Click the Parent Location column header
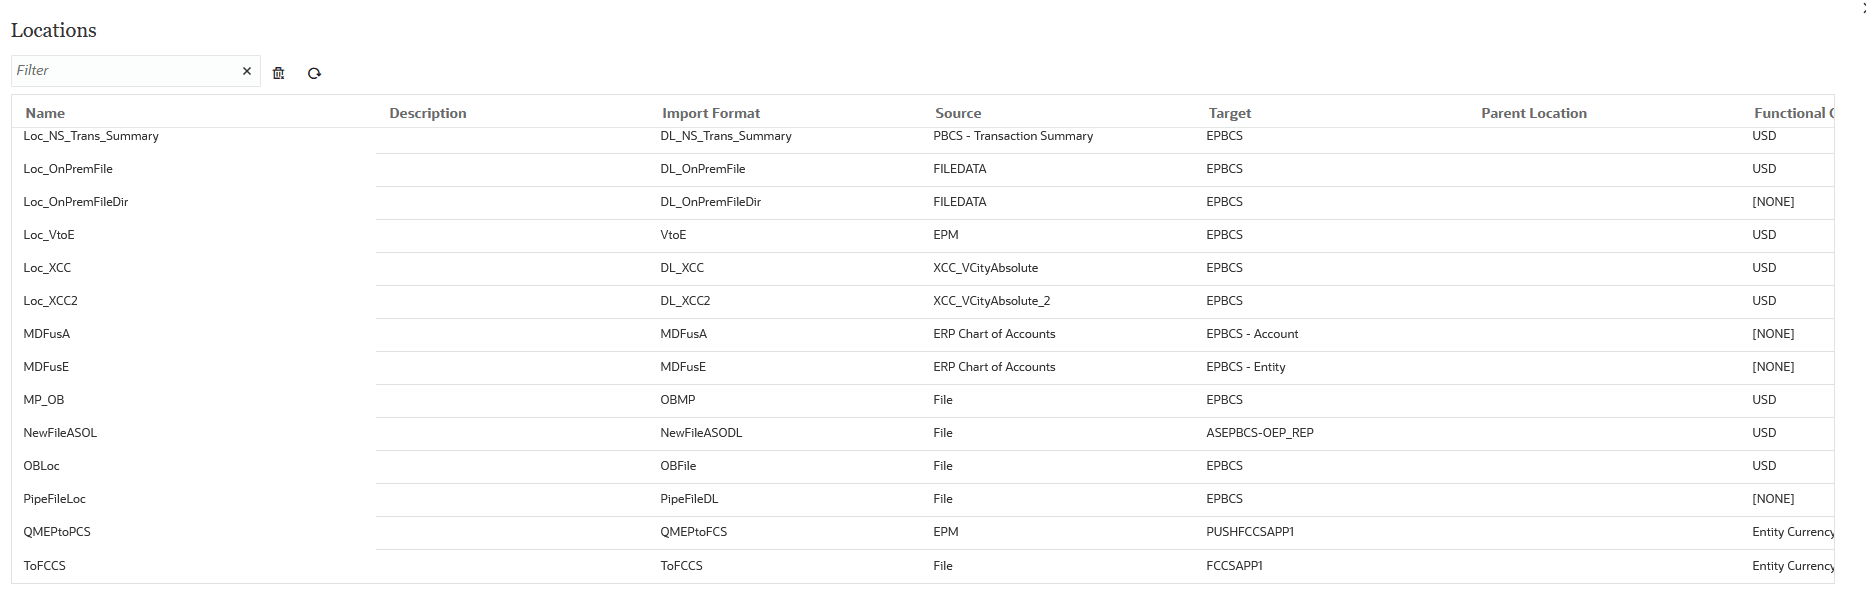 [1533, 113]
